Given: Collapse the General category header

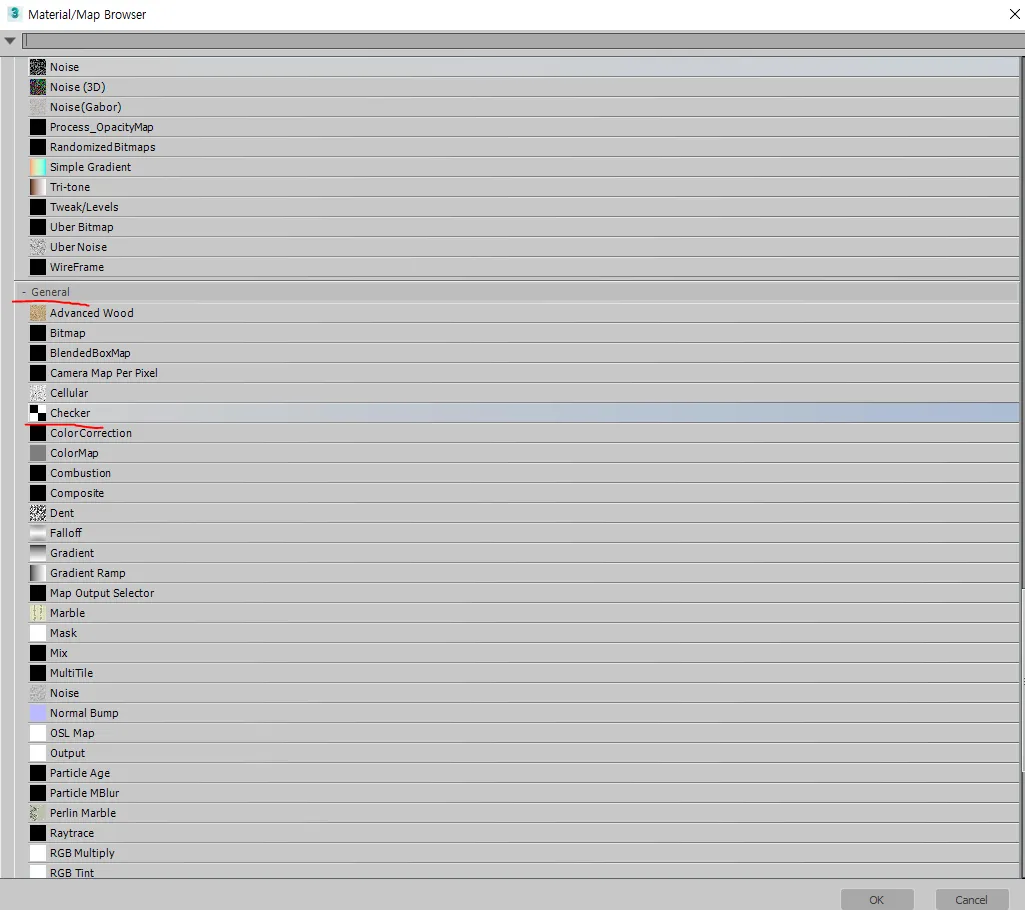Looking at the screenshot, I should pyautogui.click(x=25, y=292).
